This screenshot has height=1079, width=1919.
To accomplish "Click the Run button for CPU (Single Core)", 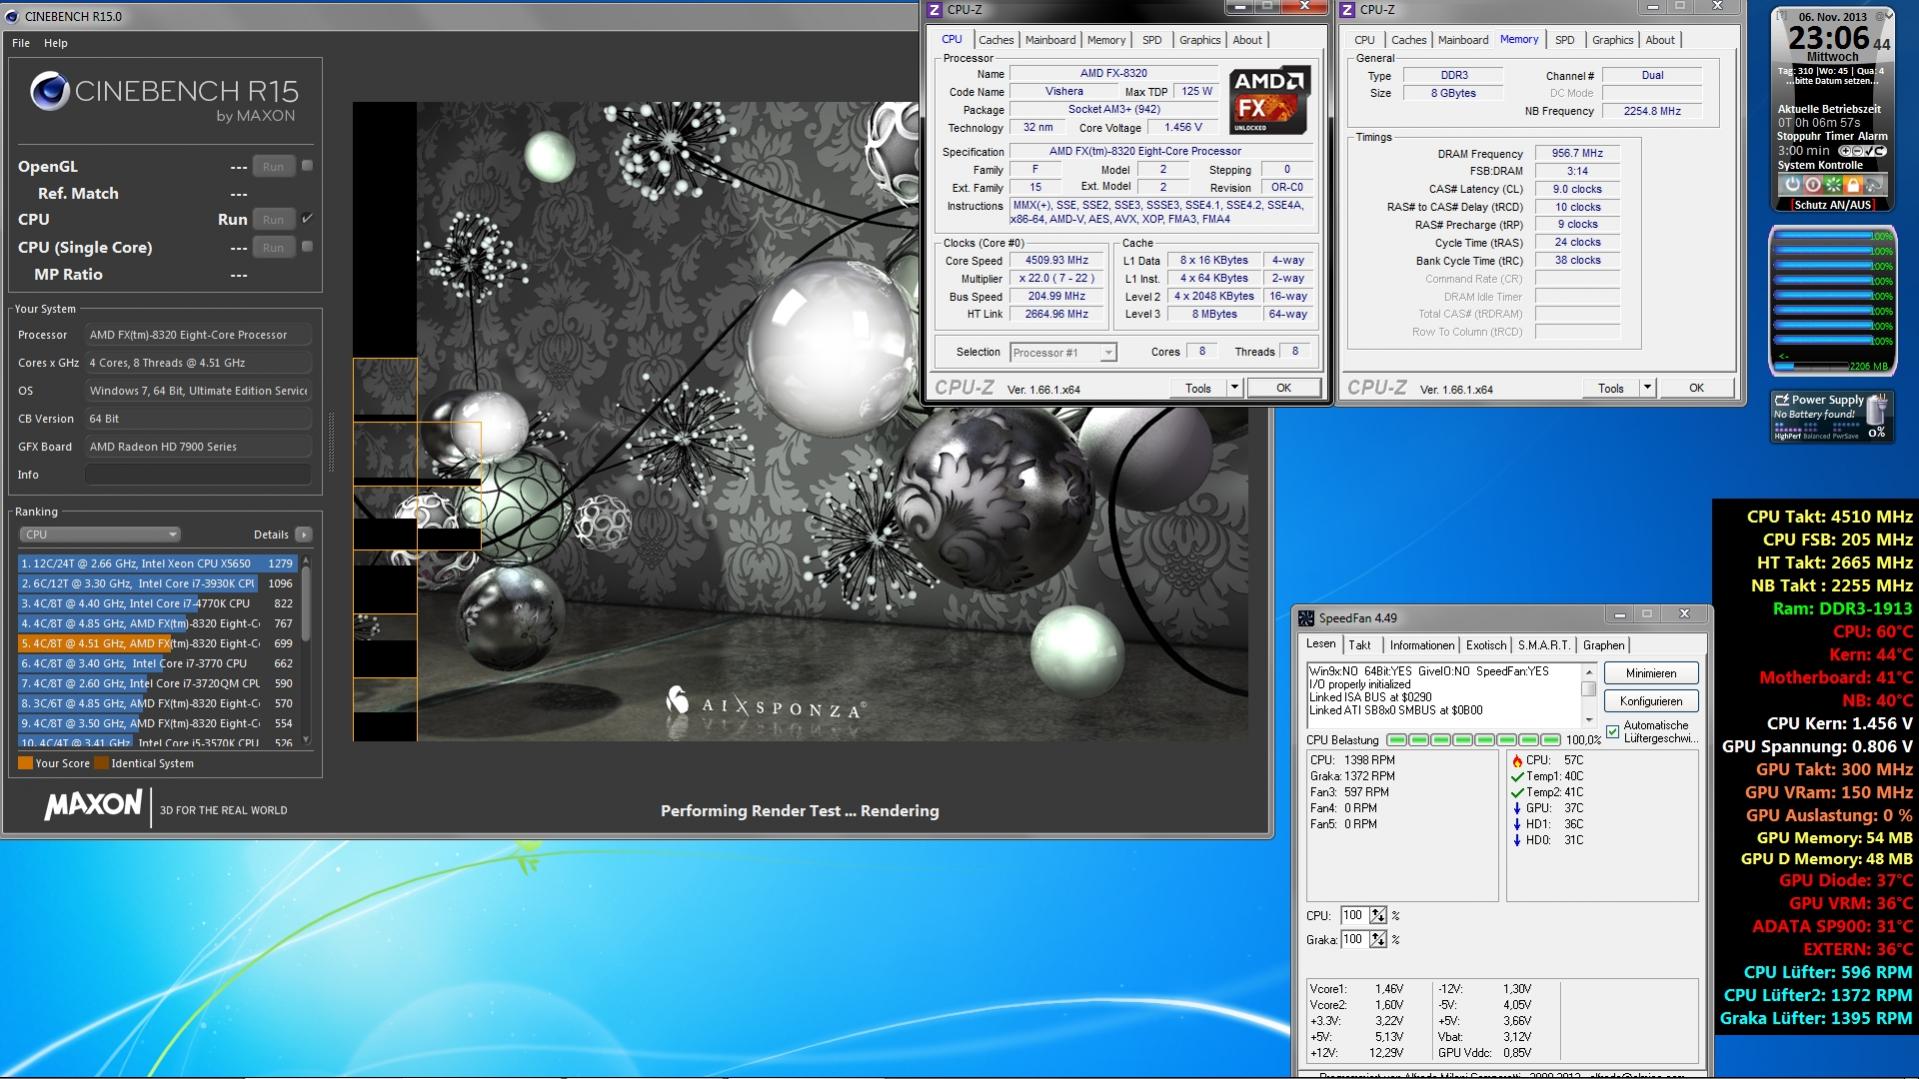I will click(273, 247).
